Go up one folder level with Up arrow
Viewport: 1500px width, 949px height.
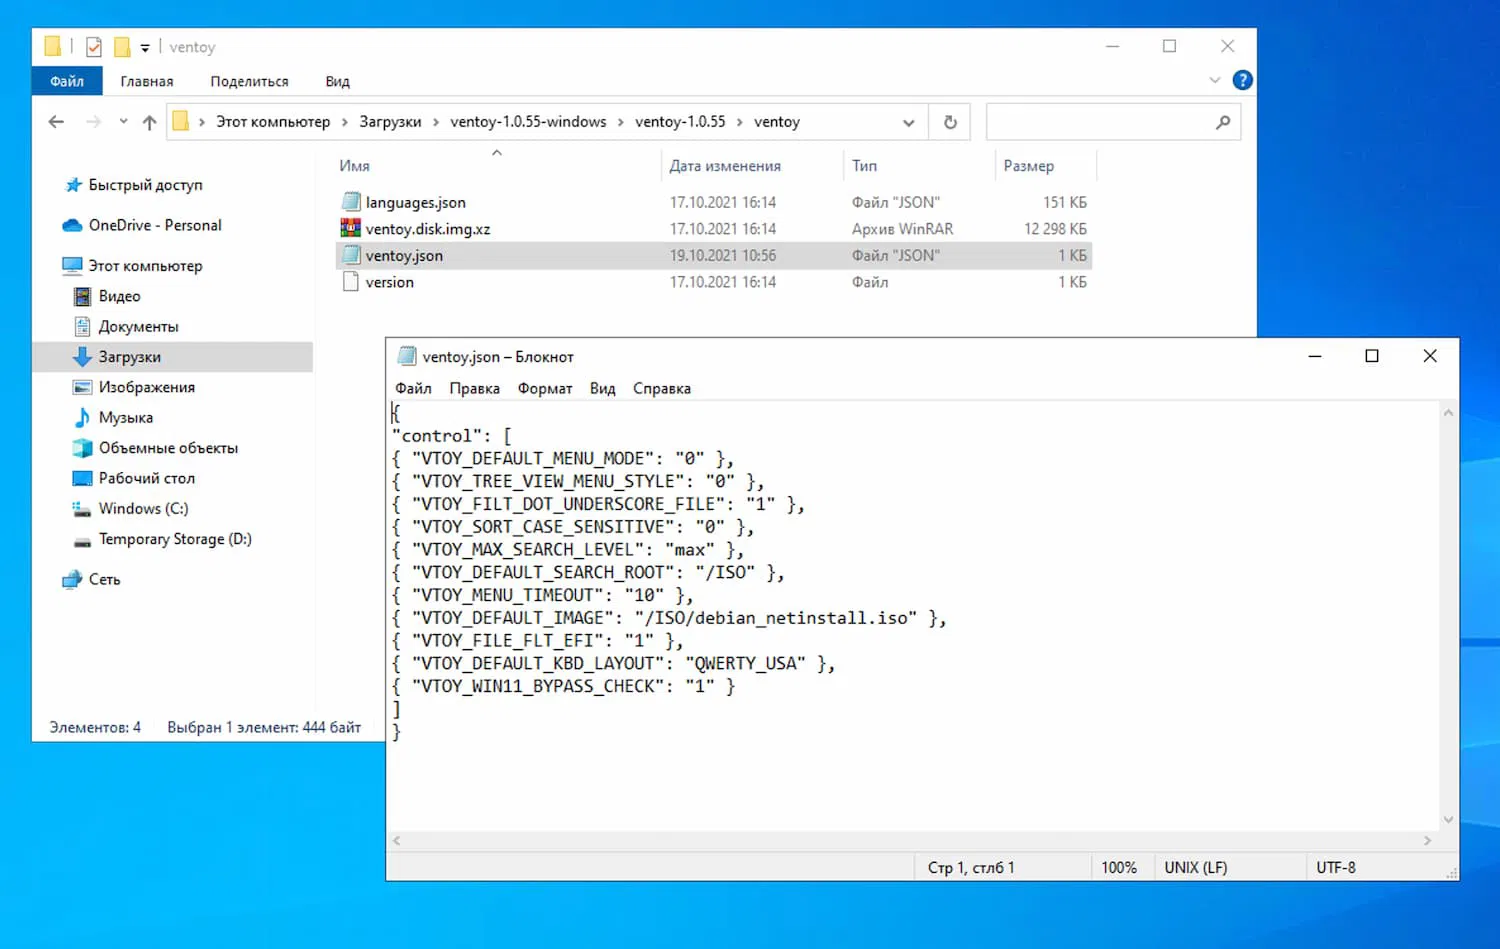[149, 122]
